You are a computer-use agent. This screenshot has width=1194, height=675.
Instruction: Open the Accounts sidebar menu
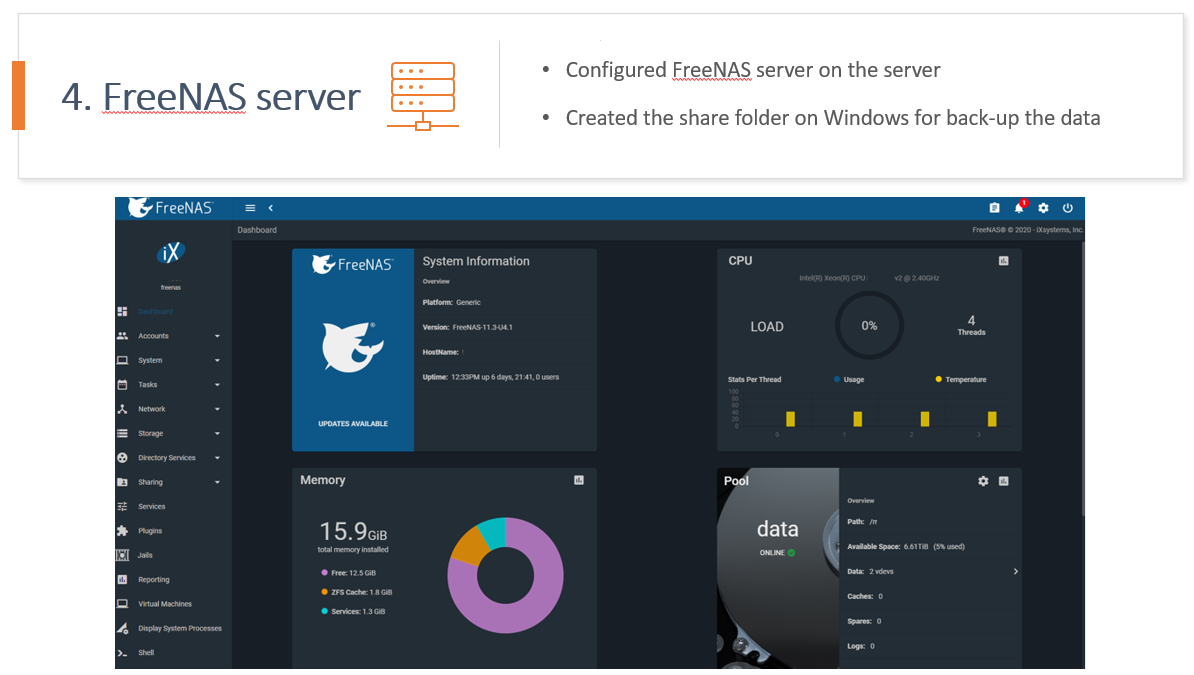tap(153, 336)
